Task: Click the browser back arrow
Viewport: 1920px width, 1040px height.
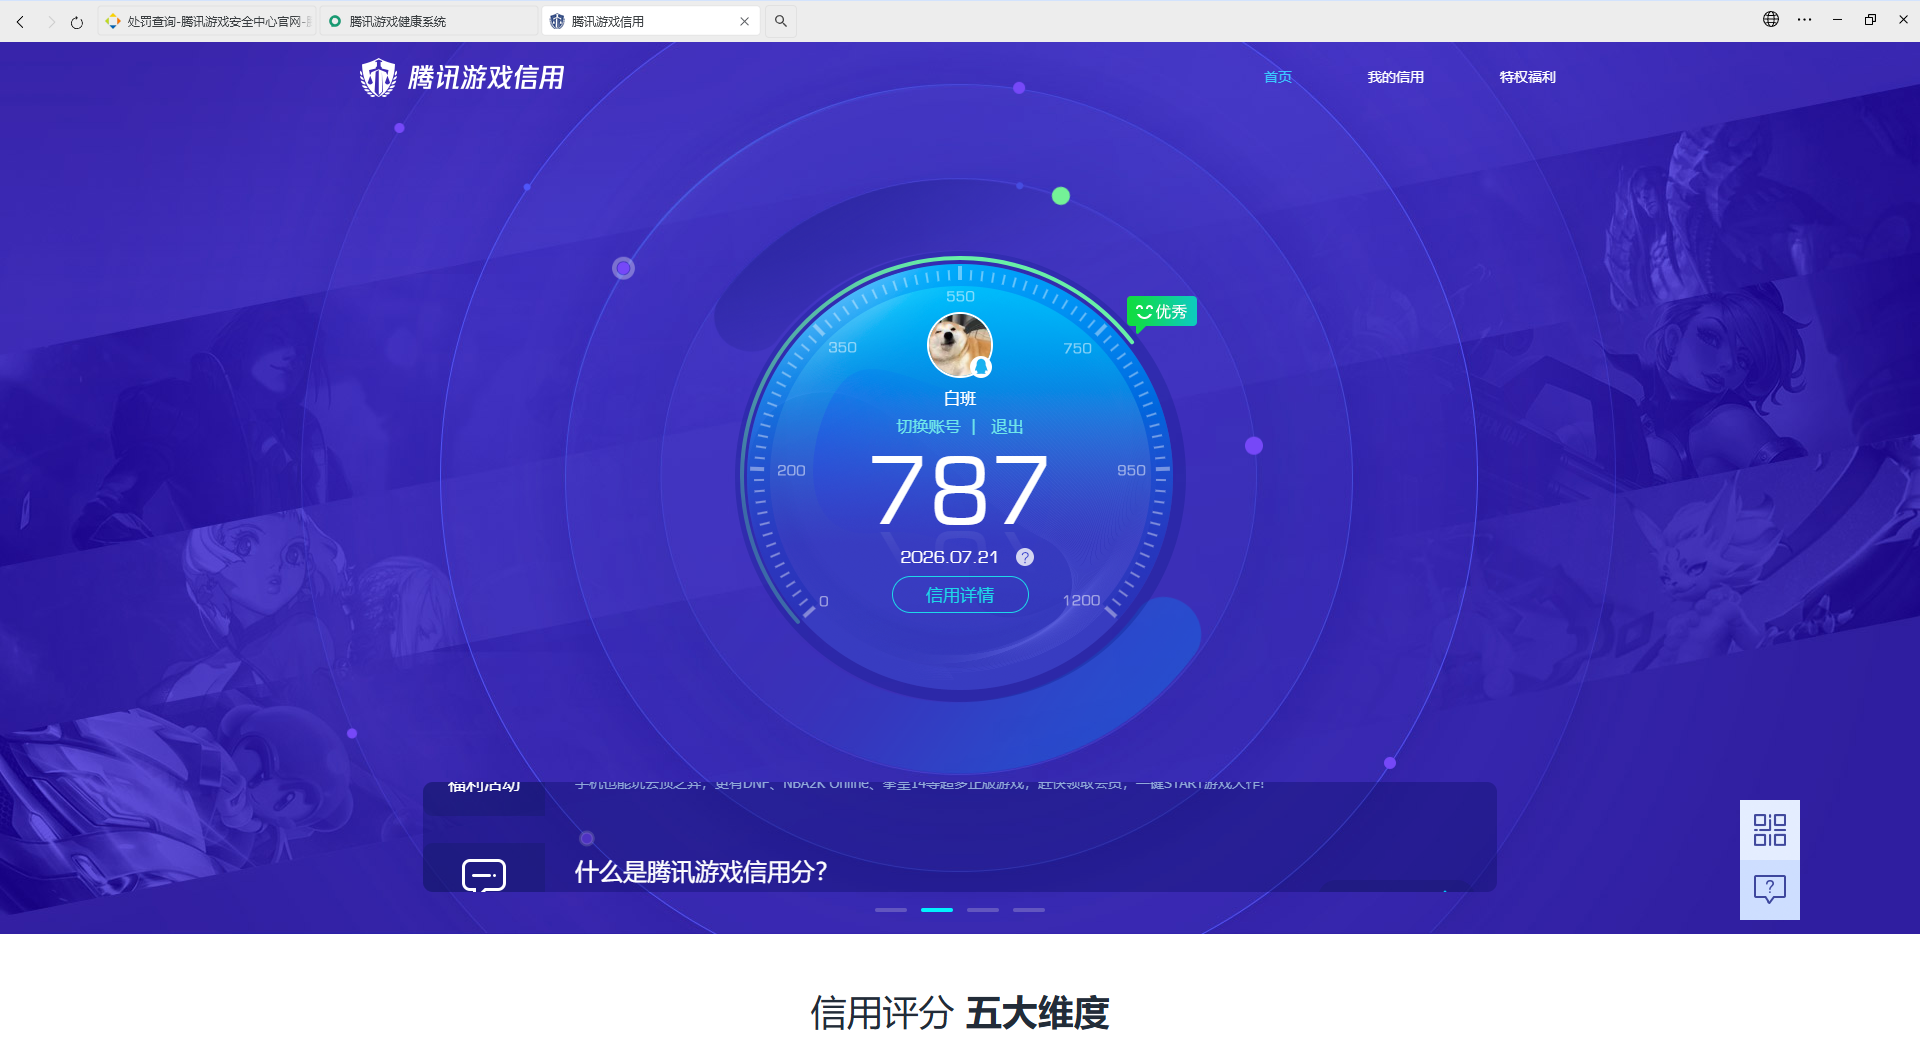Action: pos(20,21)
